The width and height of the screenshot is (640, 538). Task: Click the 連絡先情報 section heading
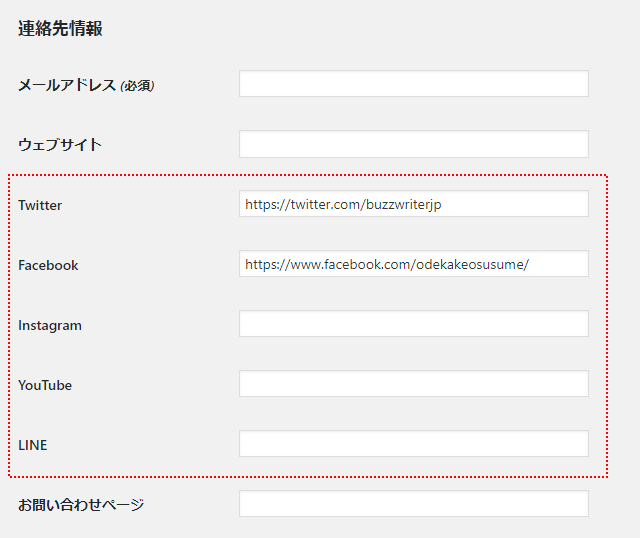click(60, 28)
